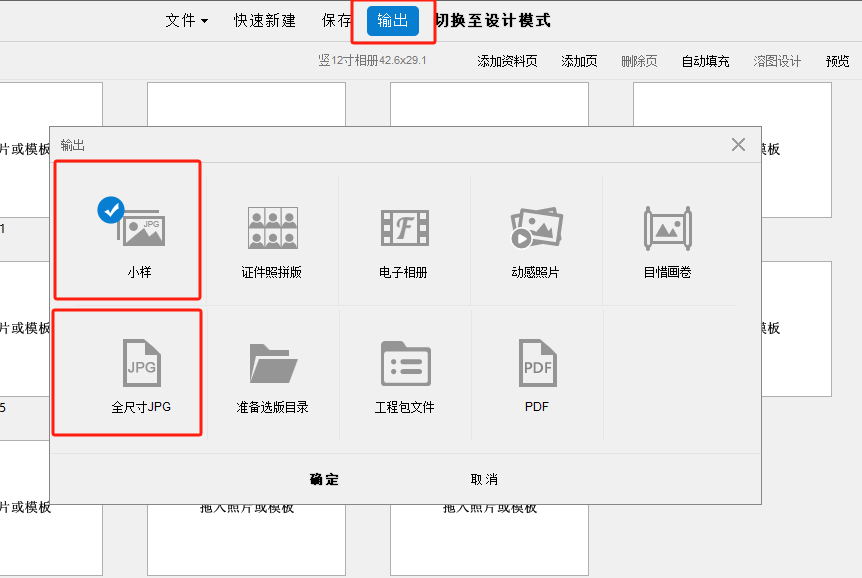Screen dimensions: 862x578
Task: Cancel the dialog via 取消
Action: point(484,480)
